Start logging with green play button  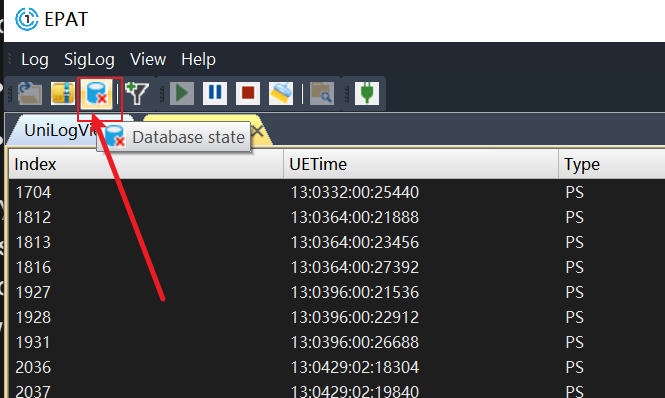coord(182,93)
